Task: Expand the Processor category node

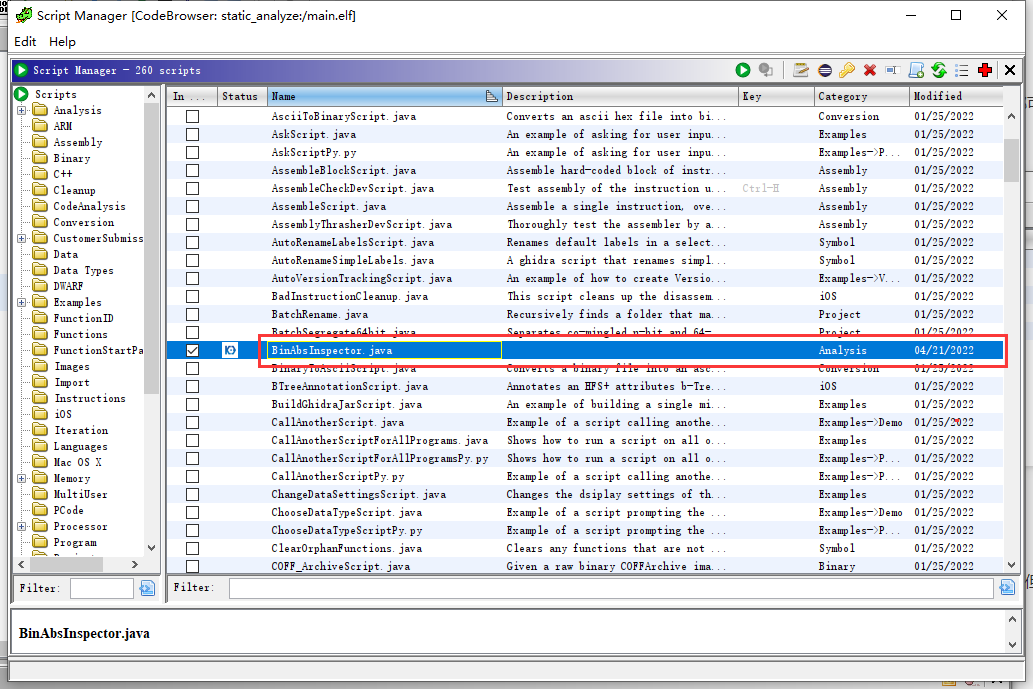Action: (22, 526)
